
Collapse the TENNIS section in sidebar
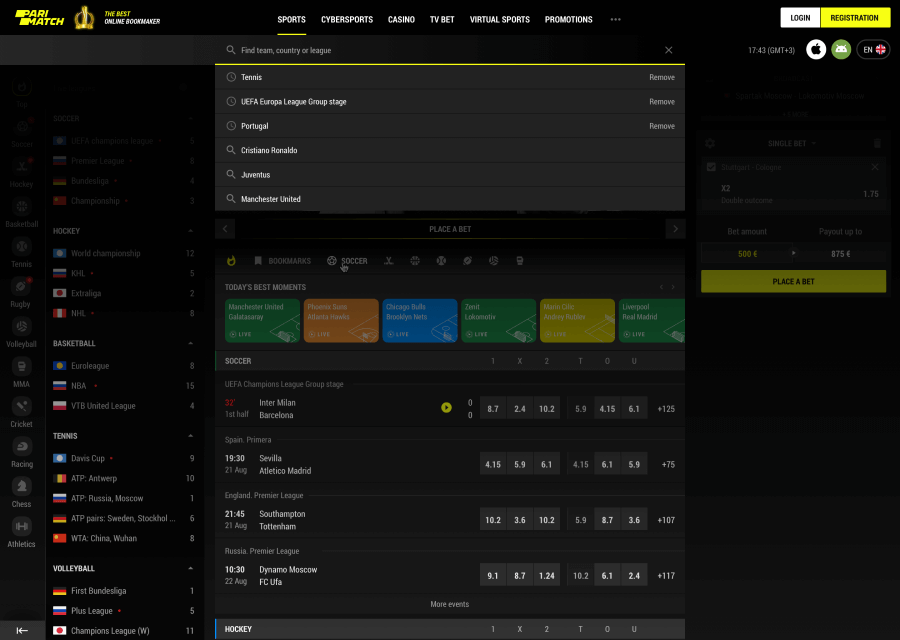pyautogui.click(x=191, y=436)
